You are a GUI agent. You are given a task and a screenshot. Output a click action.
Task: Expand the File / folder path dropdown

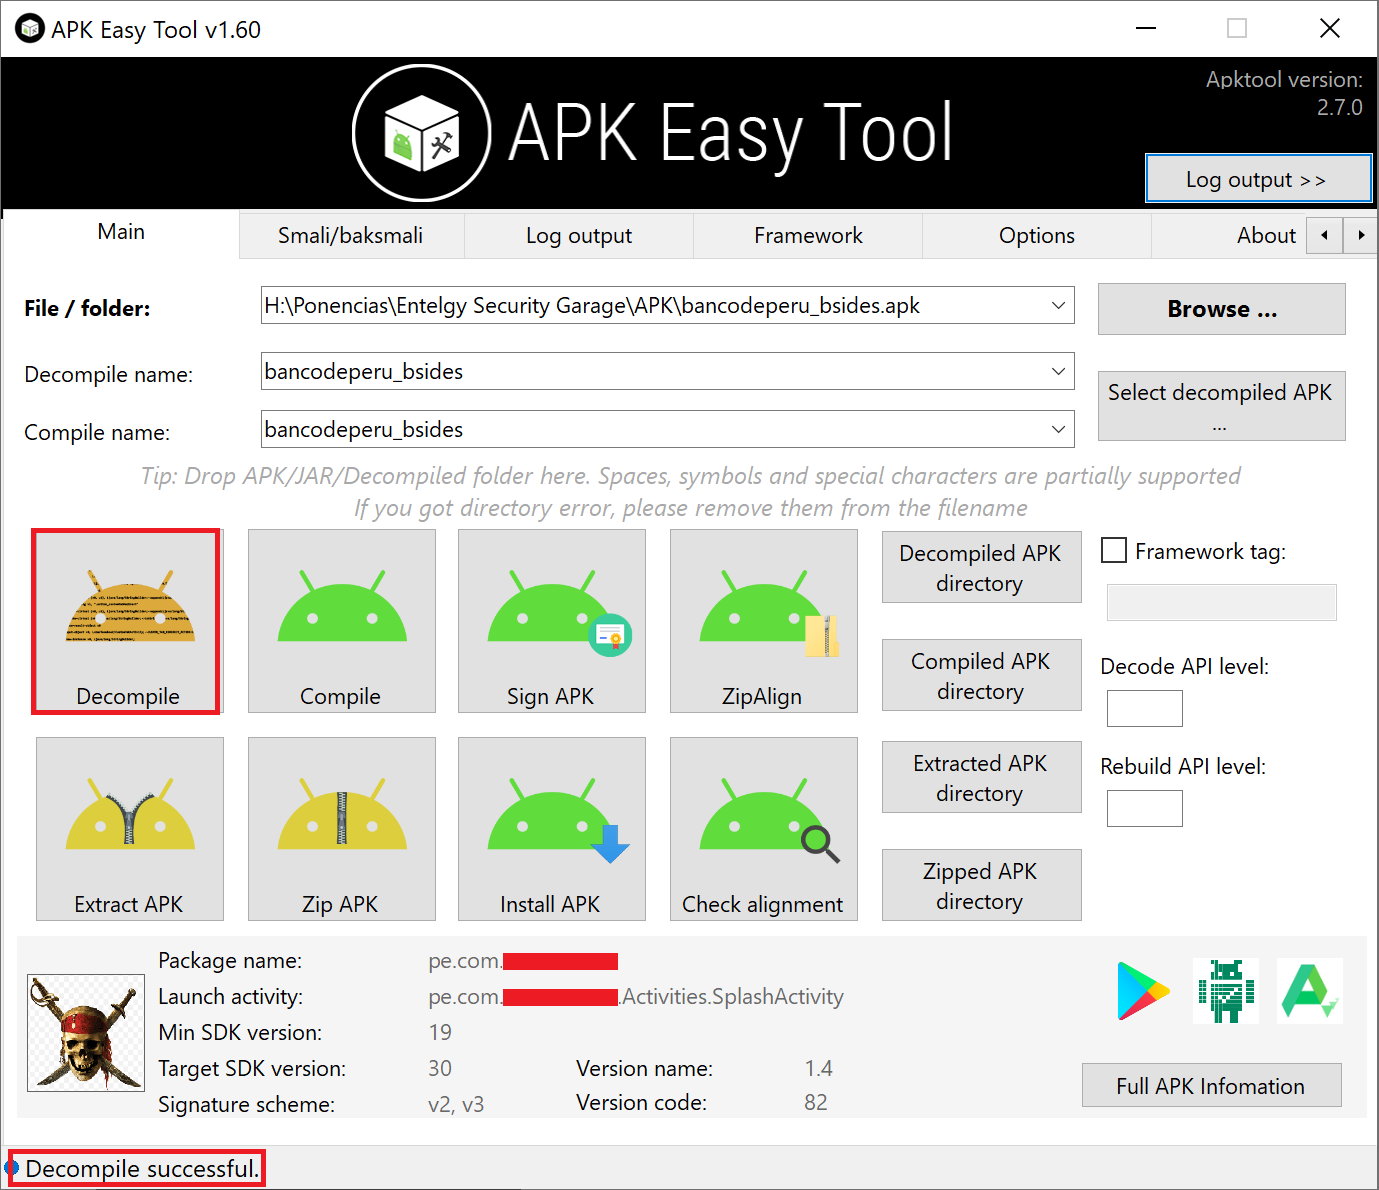coord(1058,305)
